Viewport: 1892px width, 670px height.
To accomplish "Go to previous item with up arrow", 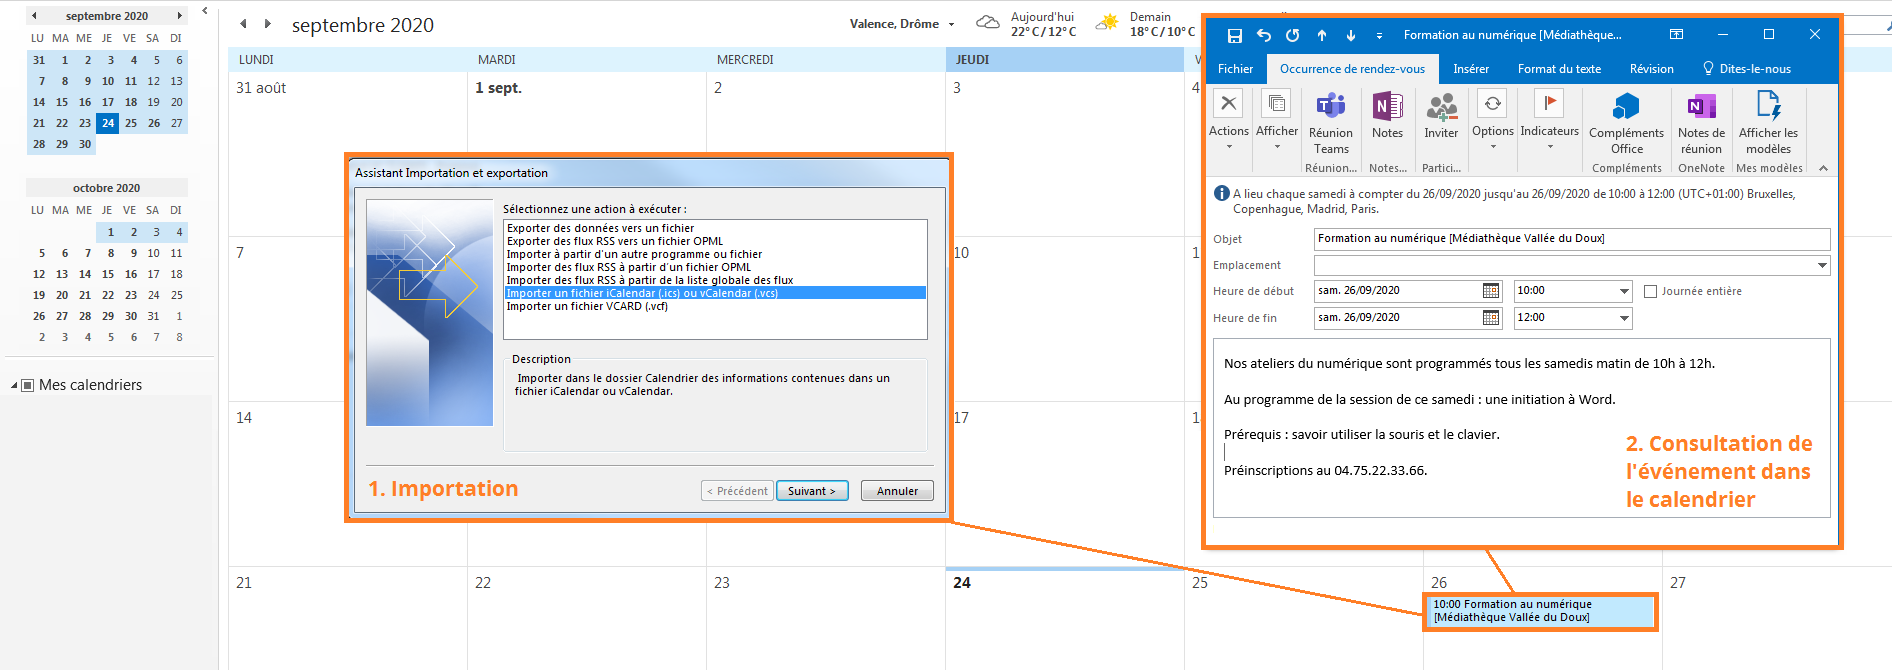I will (x=1322, y=36).
